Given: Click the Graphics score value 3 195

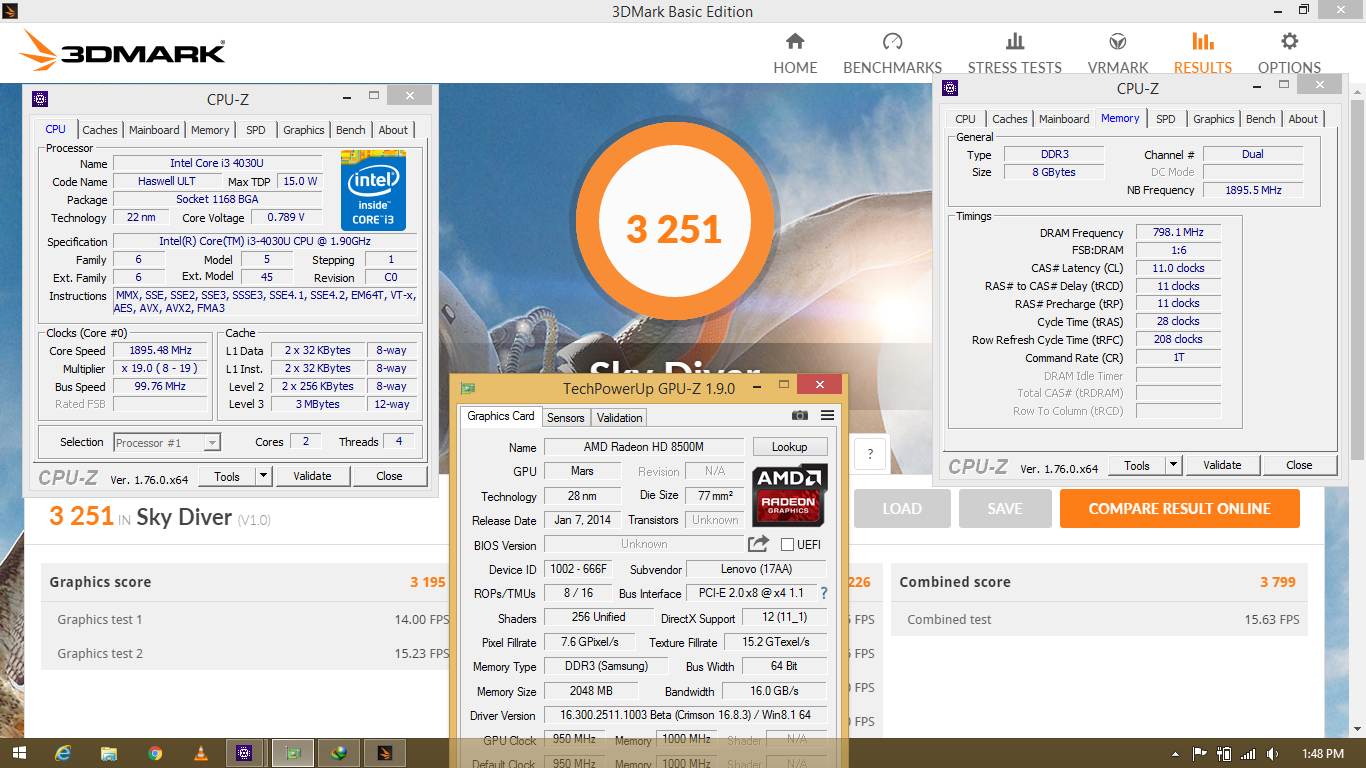Looking at the screenshot, I should click(x=428, y=582).
